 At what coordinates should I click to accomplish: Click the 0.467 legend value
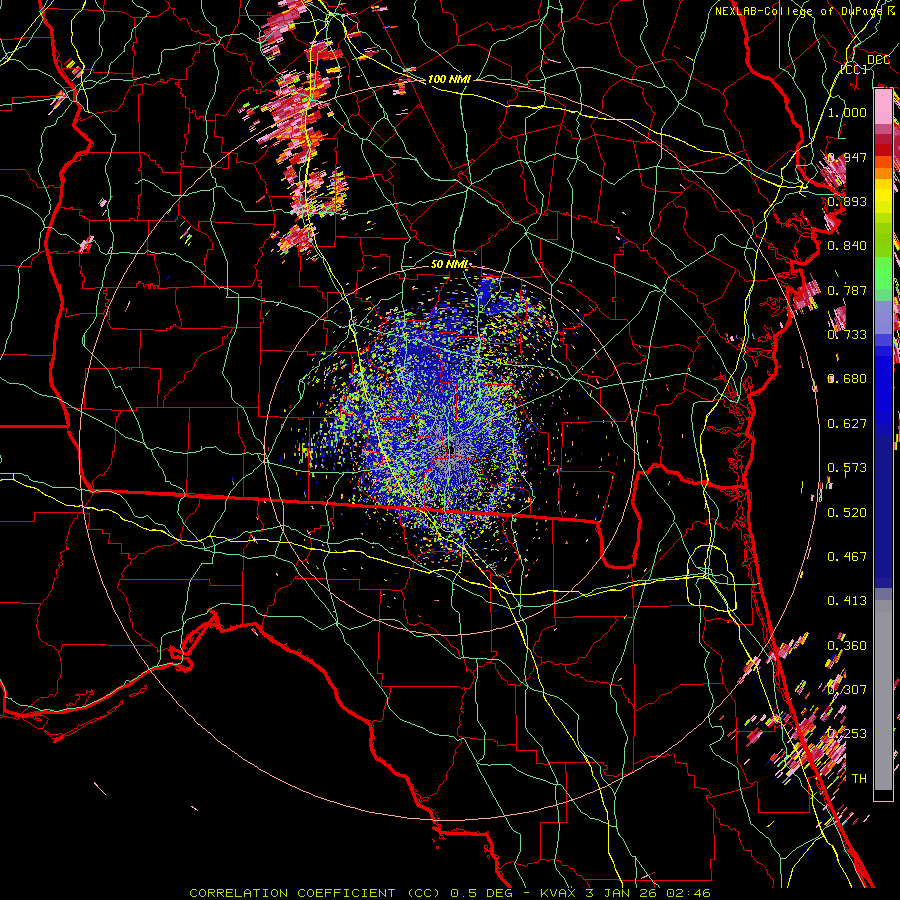[x=847, y=557]
